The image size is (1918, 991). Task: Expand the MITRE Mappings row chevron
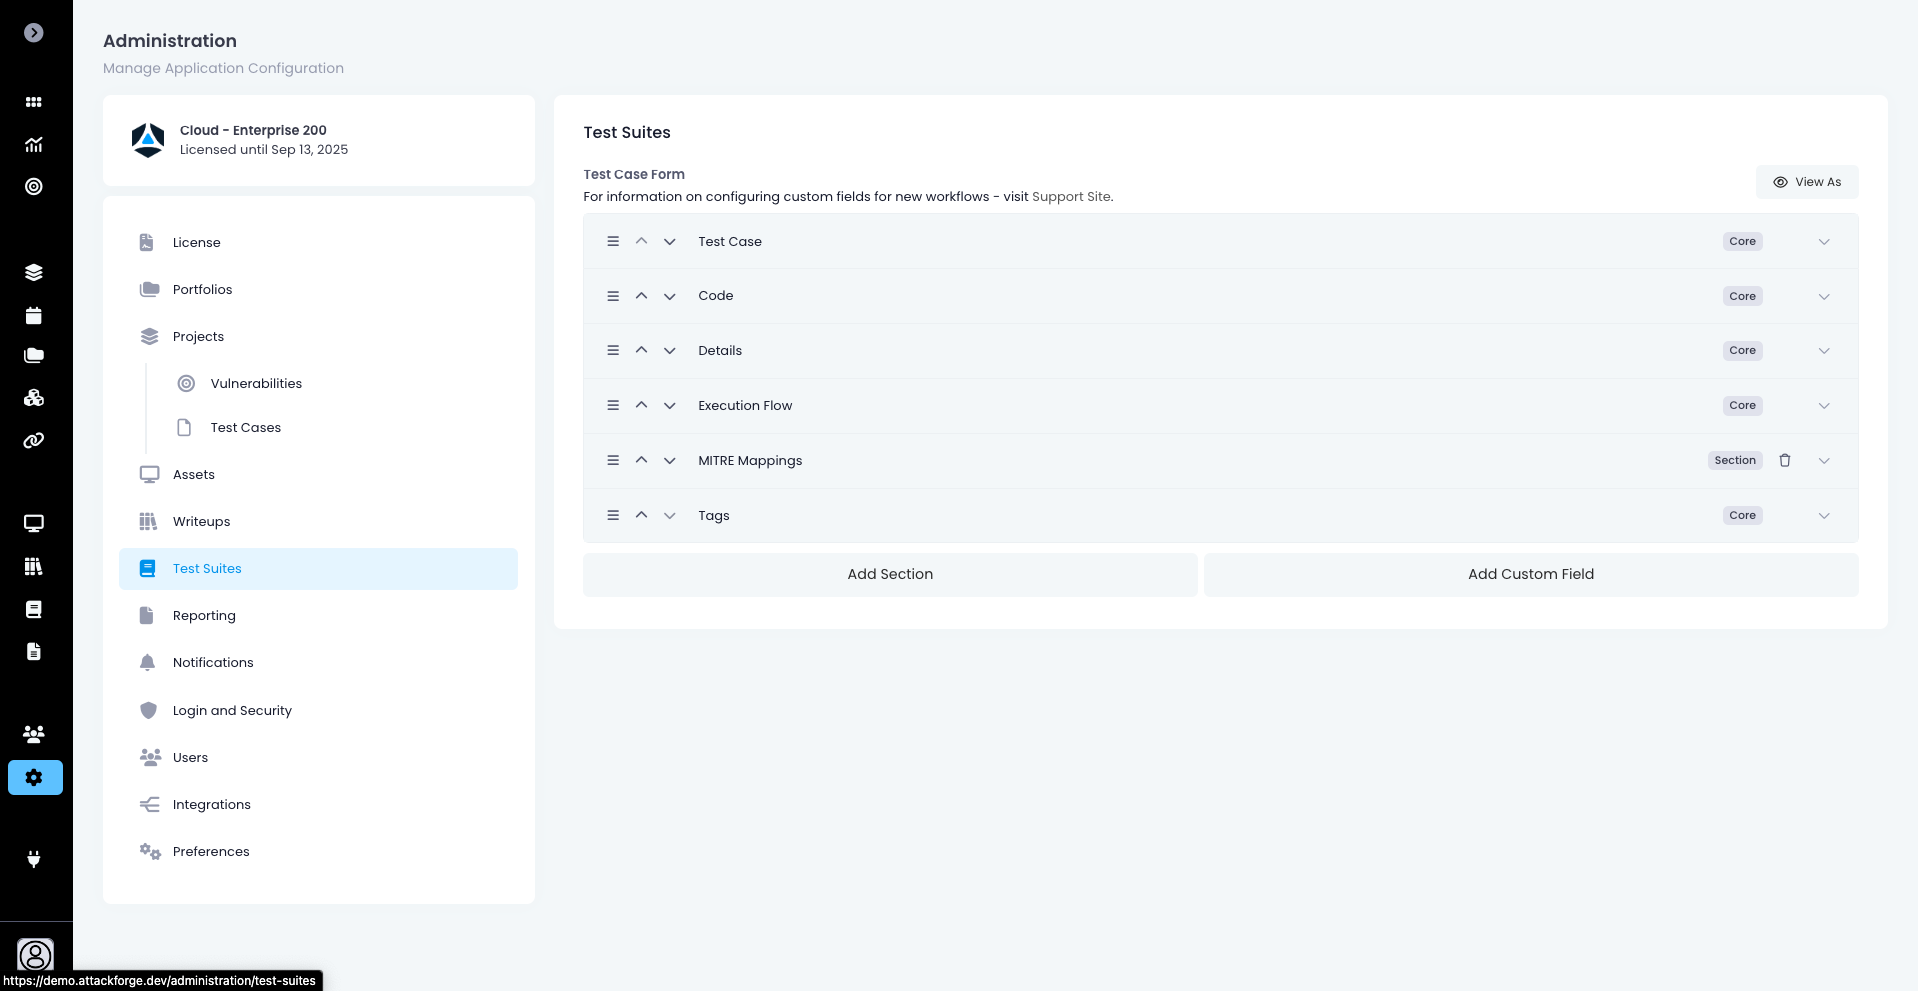[1823, 461]
